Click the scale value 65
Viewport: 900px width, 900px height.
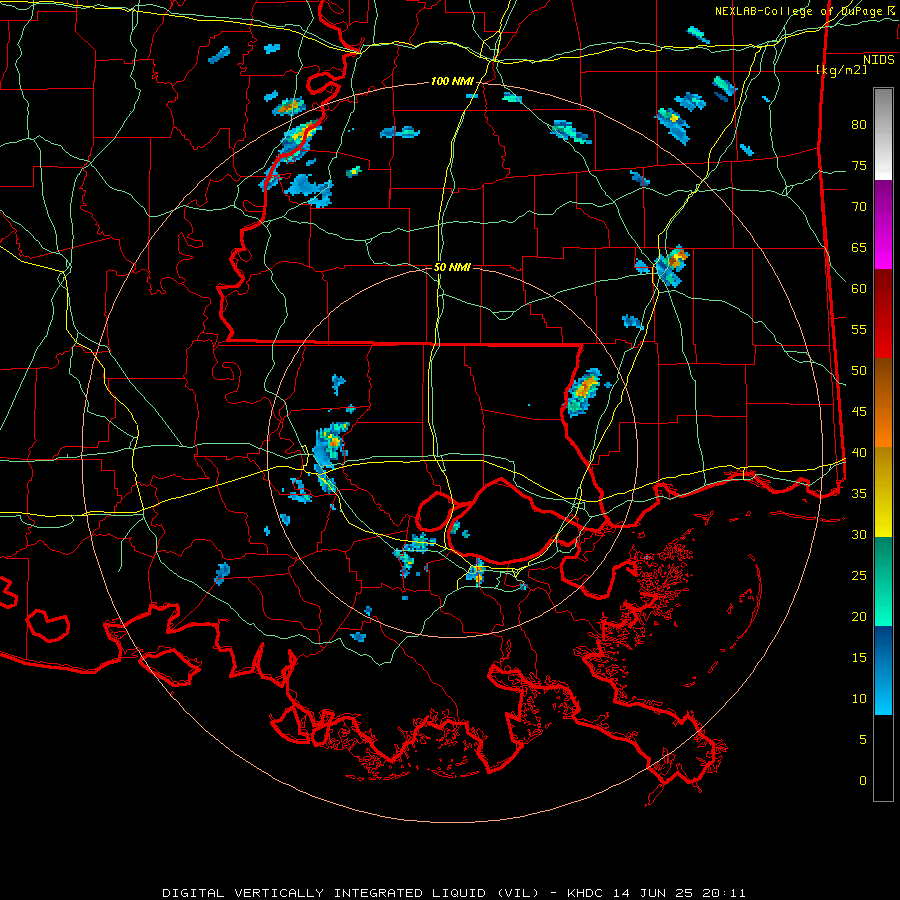pos(859,248)
